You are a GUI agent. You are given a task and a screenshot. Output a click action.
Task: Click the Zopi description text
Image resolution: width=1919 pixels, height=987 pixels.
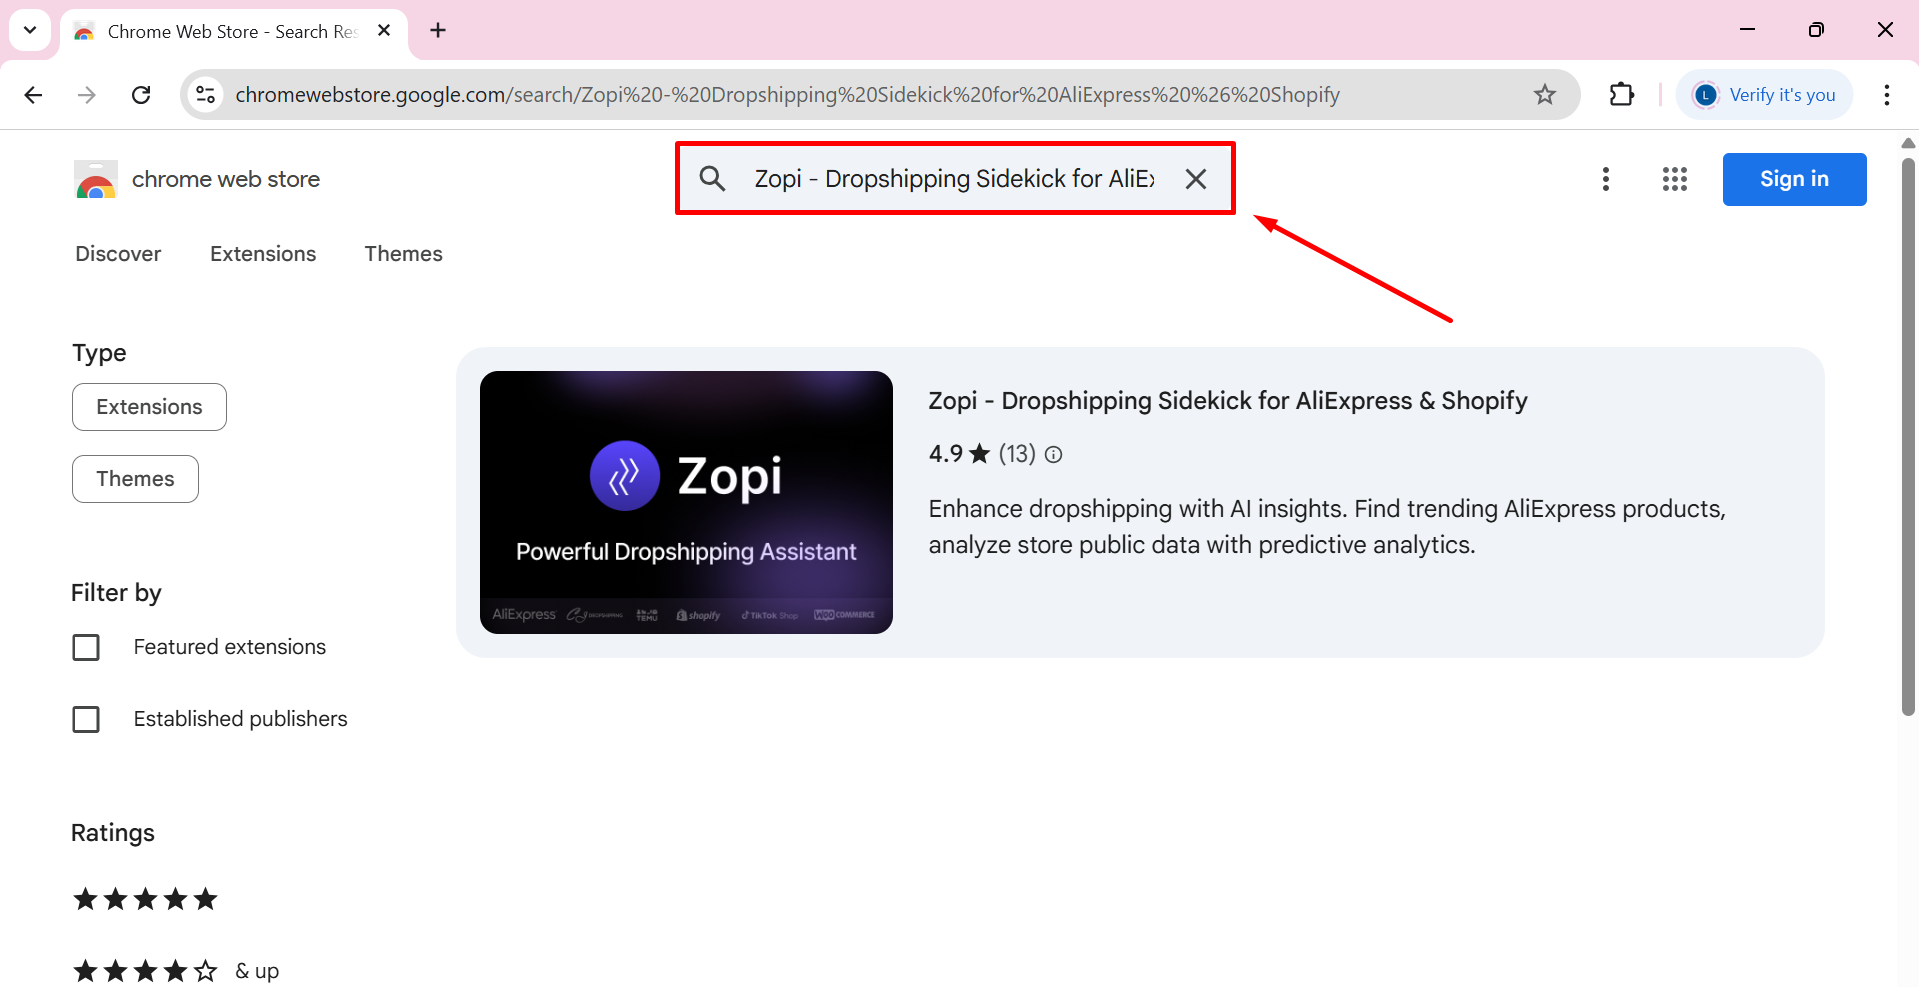(1327, 527)
